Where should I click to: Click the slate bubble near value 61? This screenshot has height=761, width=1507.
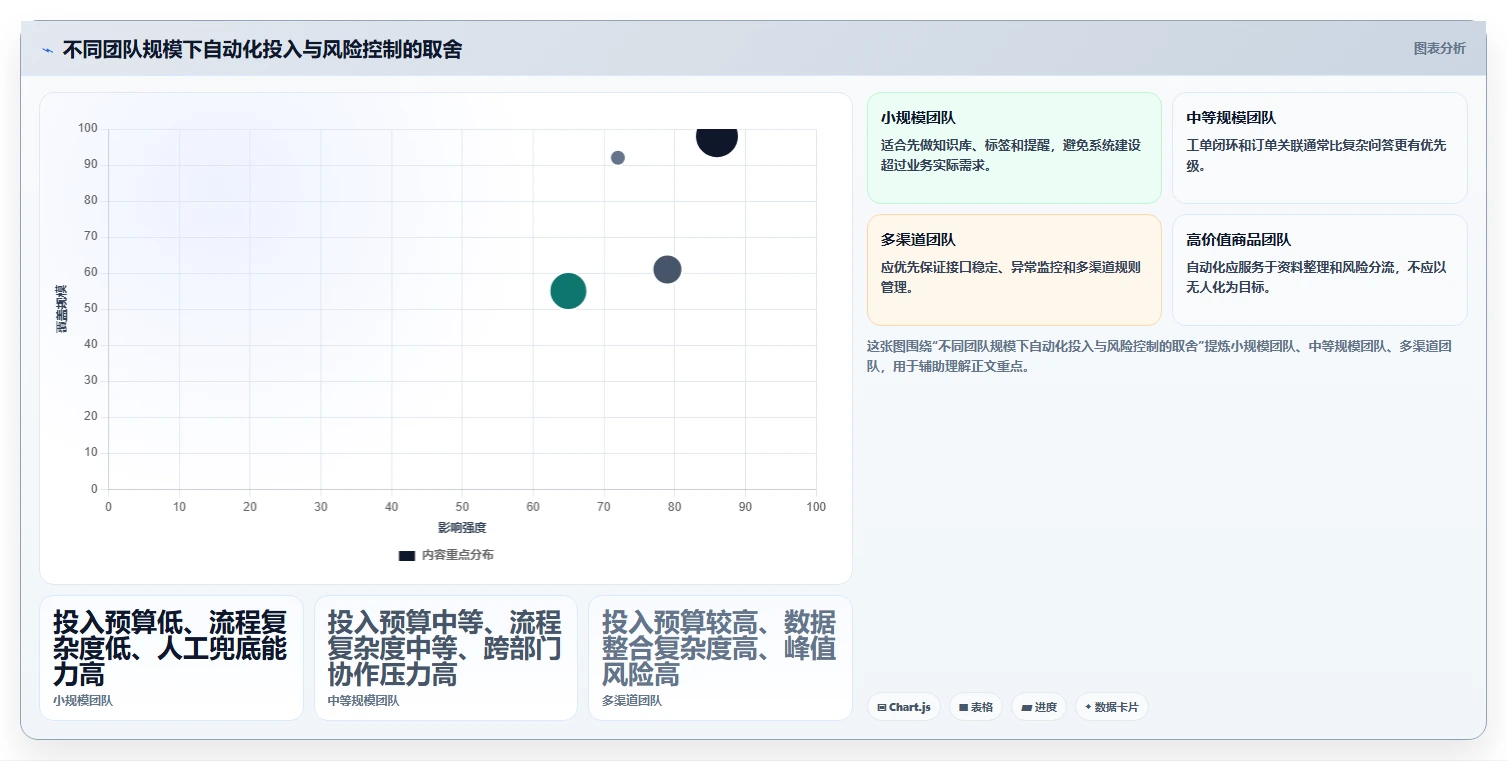[667, 269]
